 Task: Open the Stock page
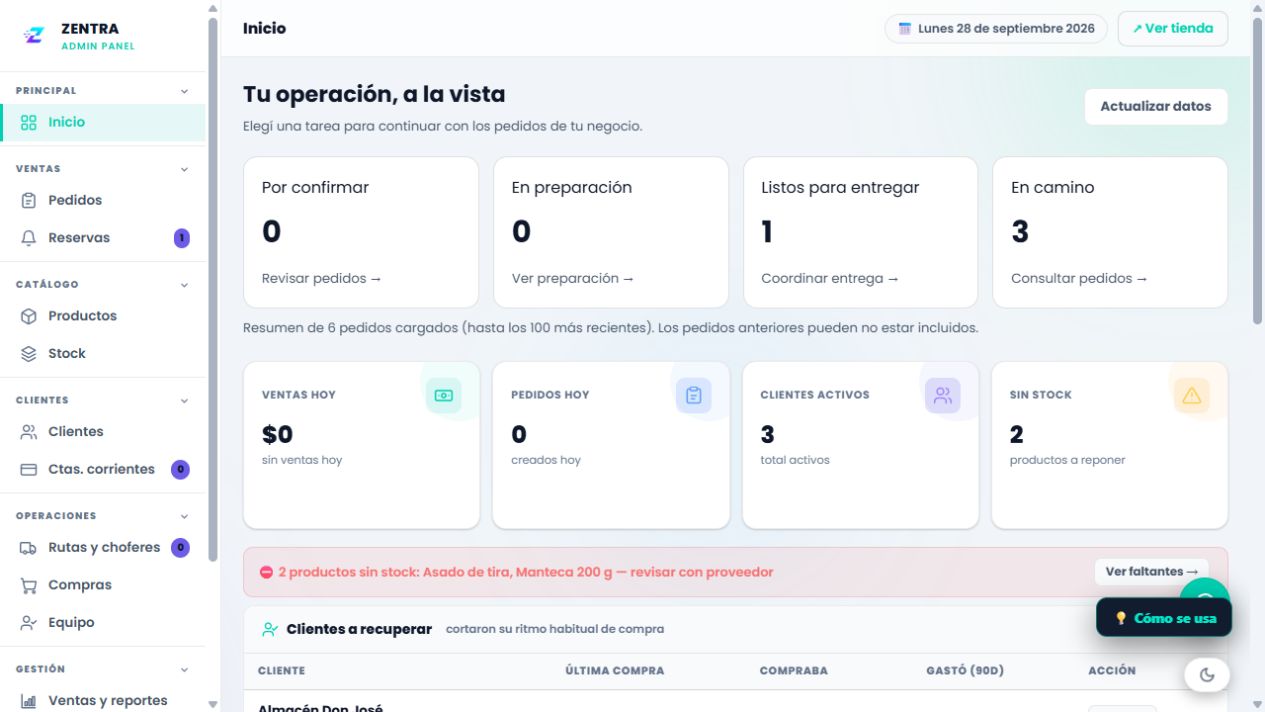coord(103,354)
